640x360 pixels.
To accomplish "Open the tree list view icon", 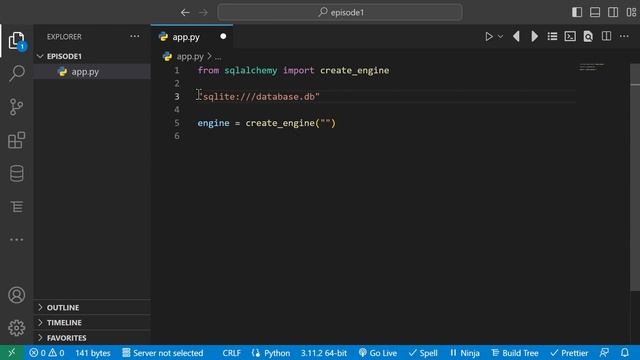I will 16,207.
